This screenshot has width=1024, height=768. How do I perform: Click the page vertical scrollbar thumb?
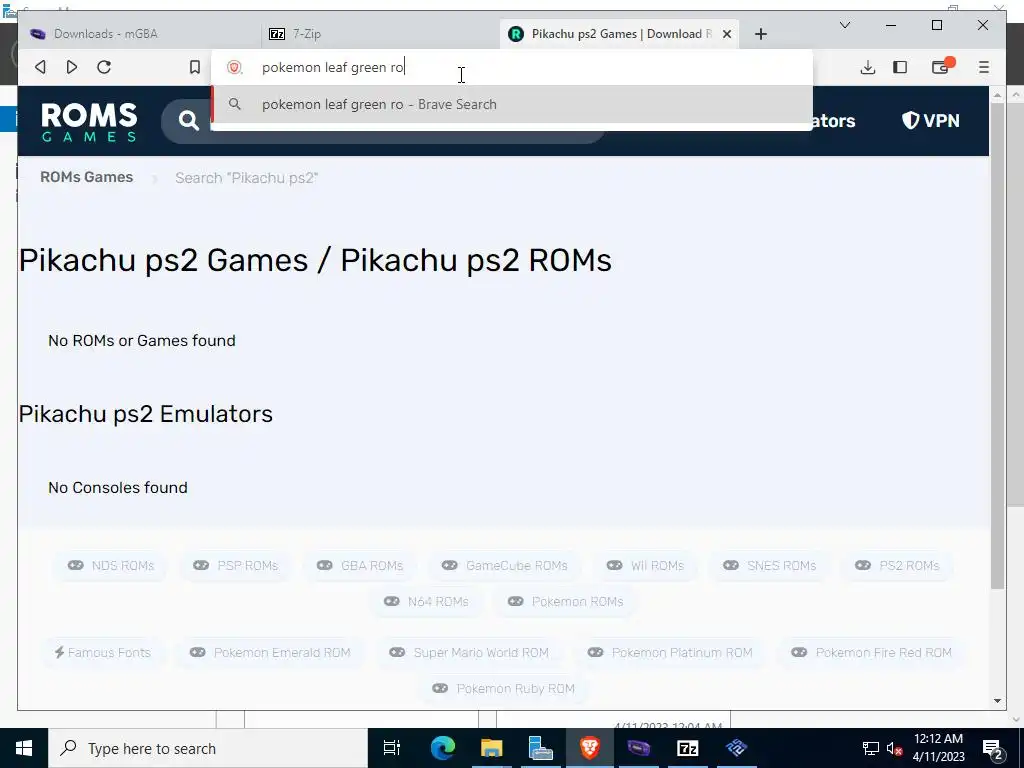(997, 346)
